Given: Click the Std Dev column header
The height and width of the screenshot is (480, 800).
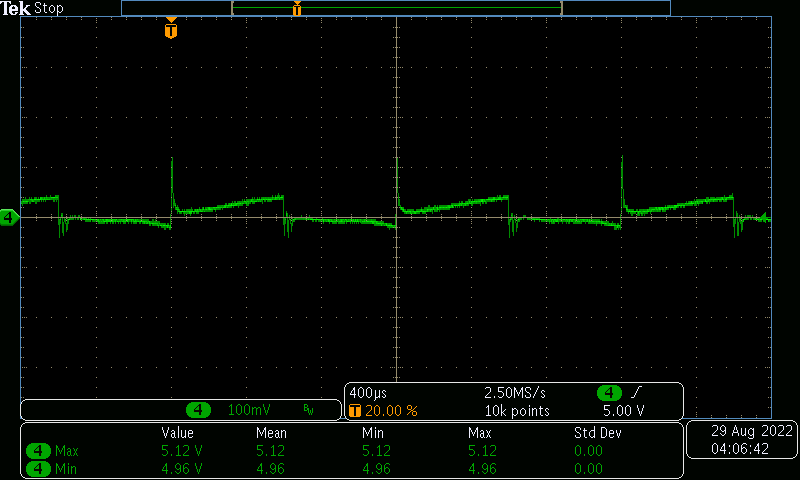Looking at the screenshot, I should click(x=597, y=433).
